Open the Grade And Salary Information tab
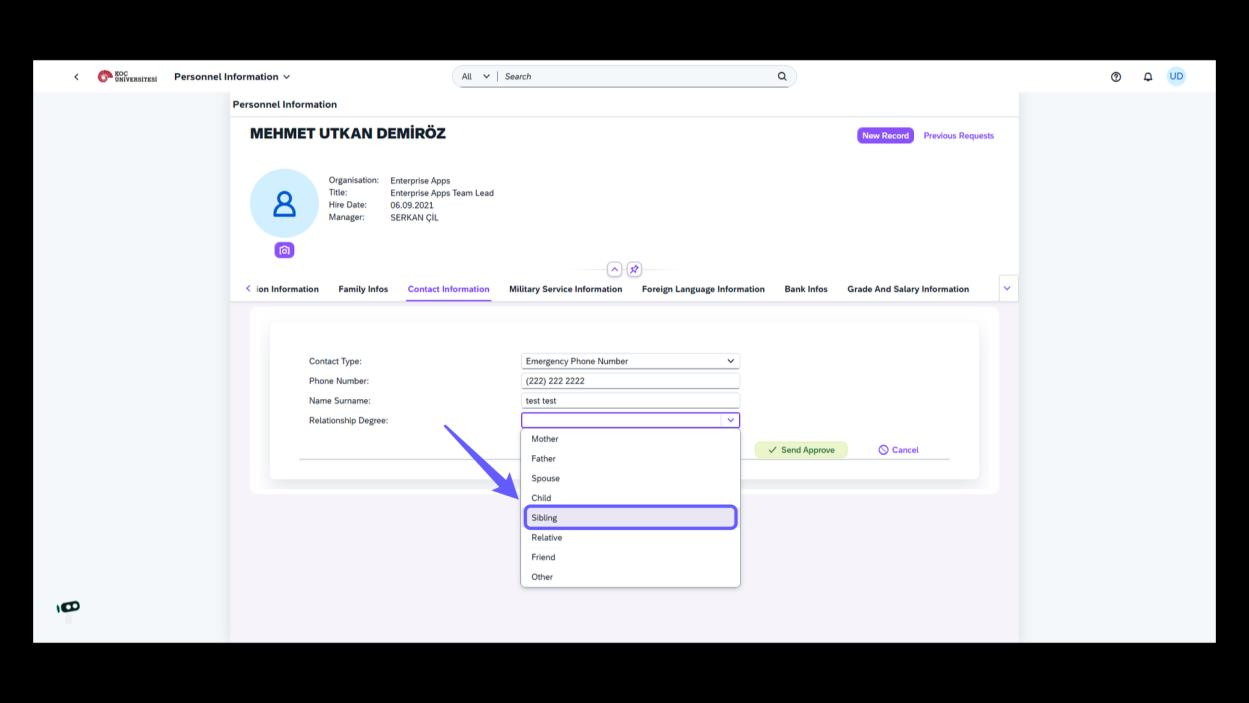The image size is (1249, 703). coord(908,289)
